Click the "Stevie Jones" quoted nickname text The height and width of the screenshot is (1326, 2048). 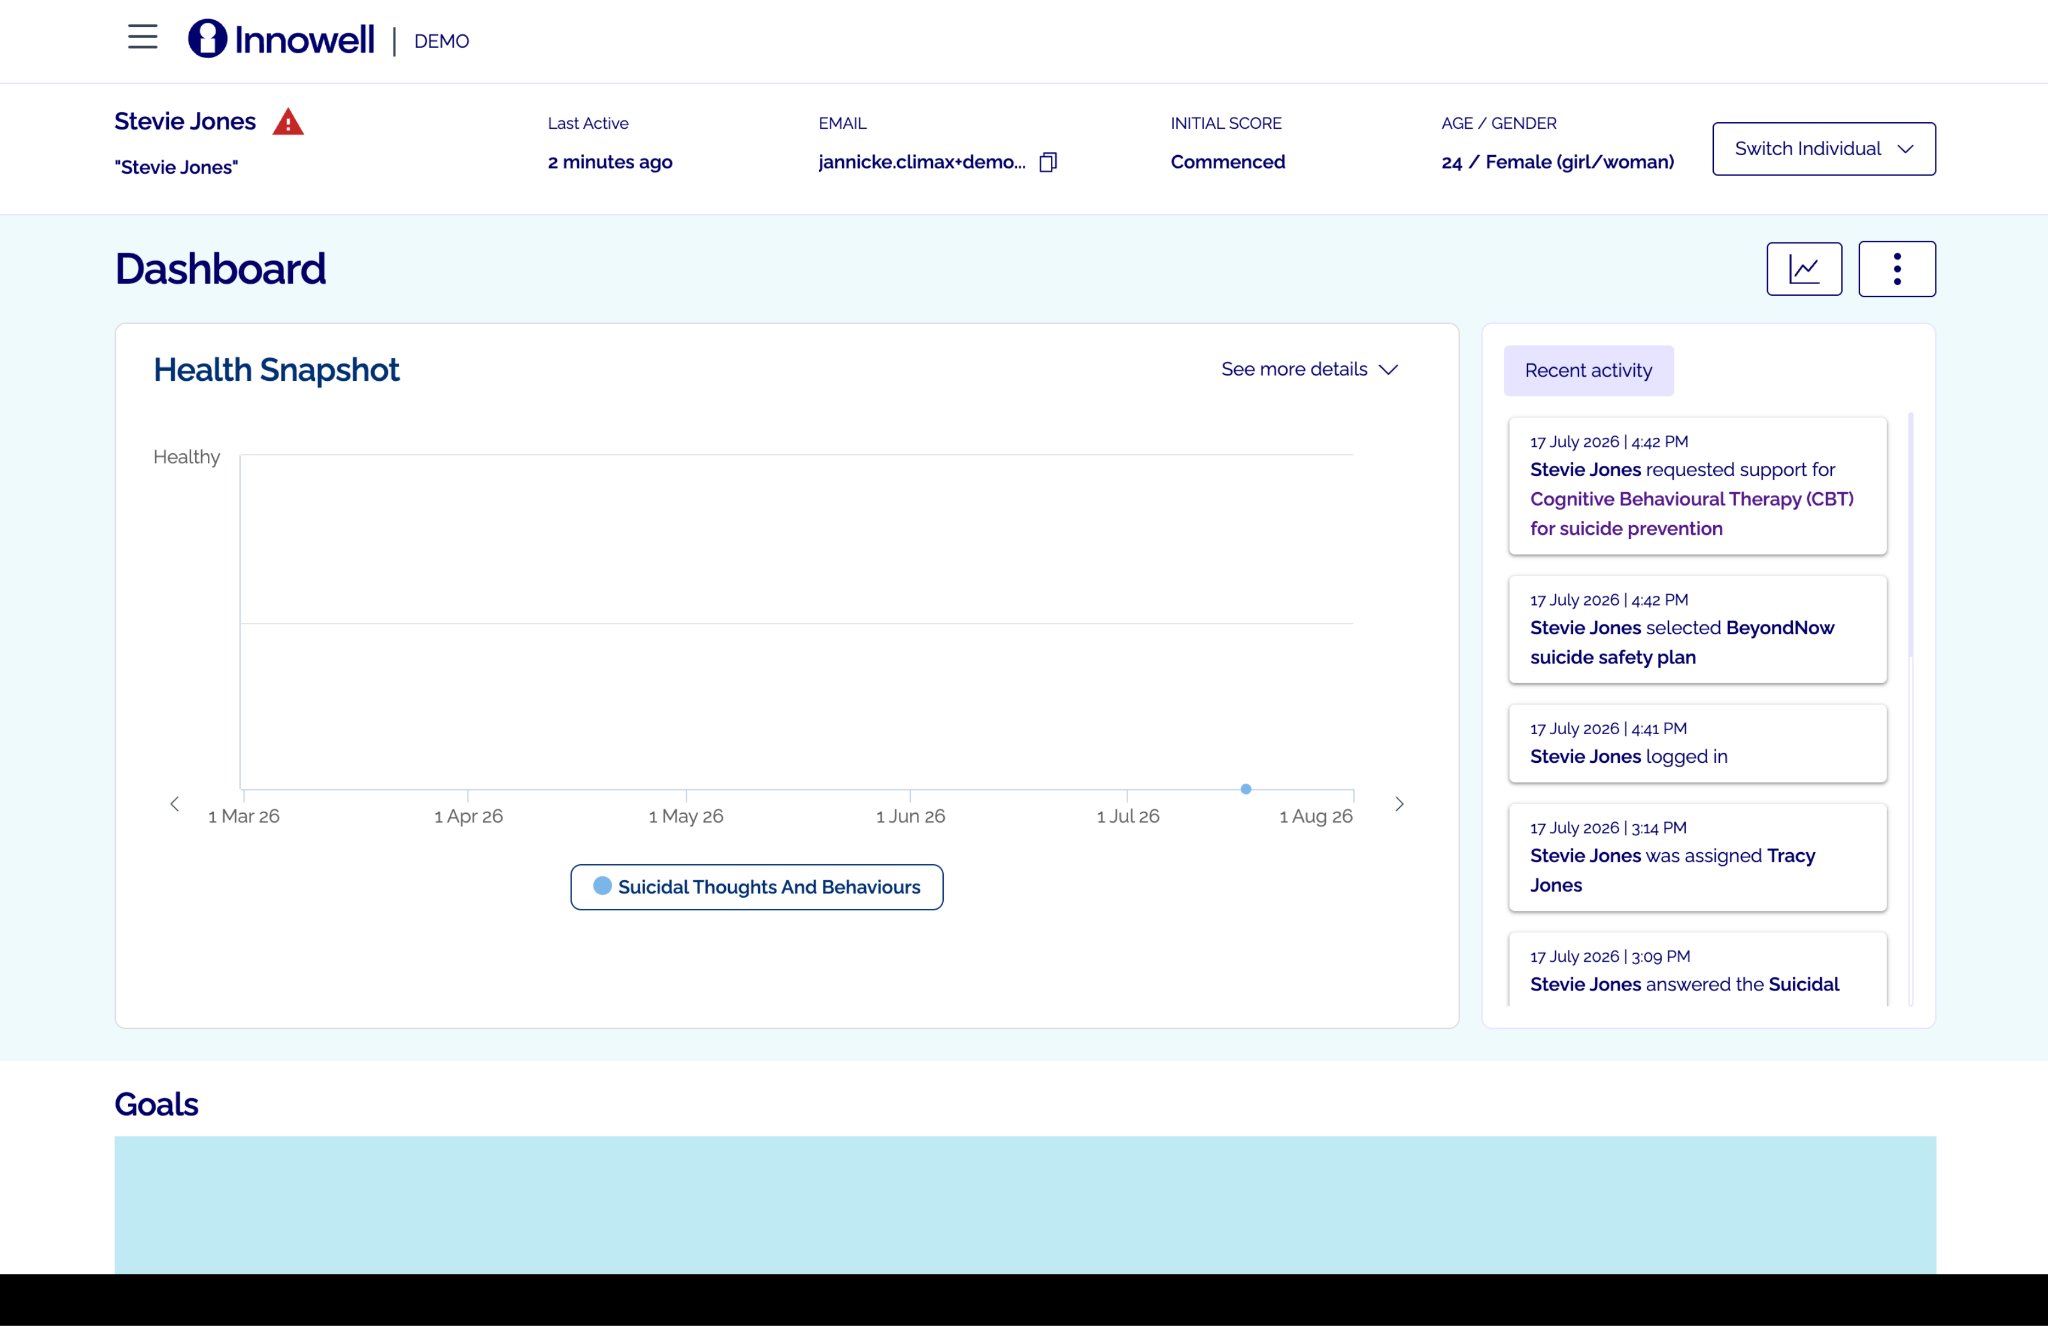[176, 167]
